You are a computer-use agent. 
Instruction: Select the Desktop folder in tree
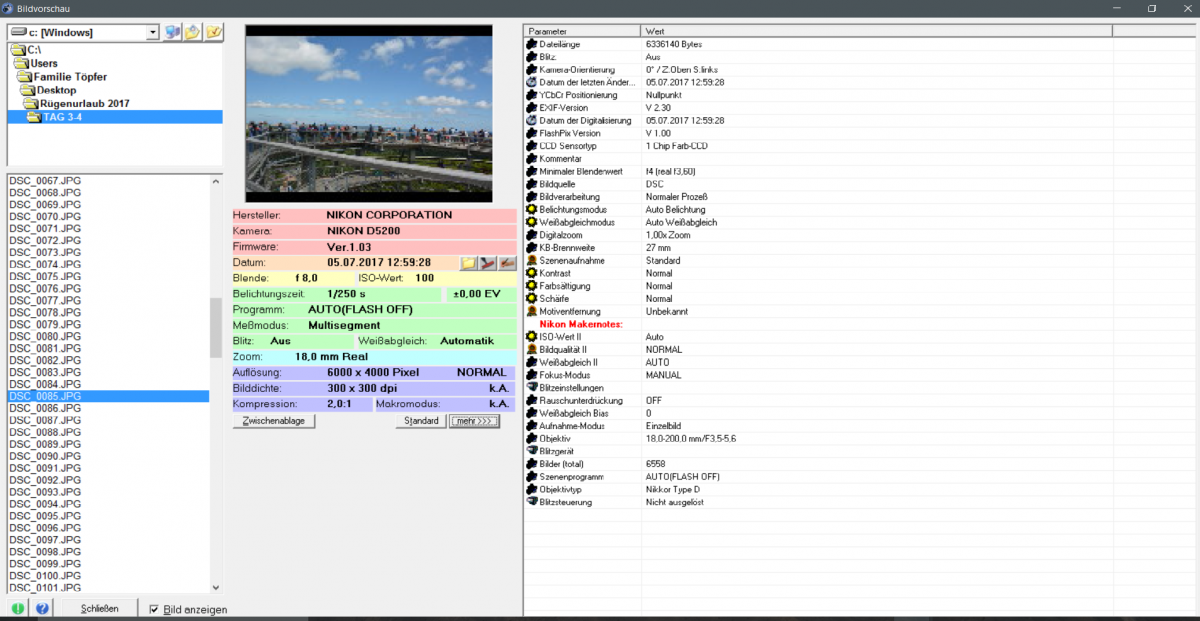(50, 90)
